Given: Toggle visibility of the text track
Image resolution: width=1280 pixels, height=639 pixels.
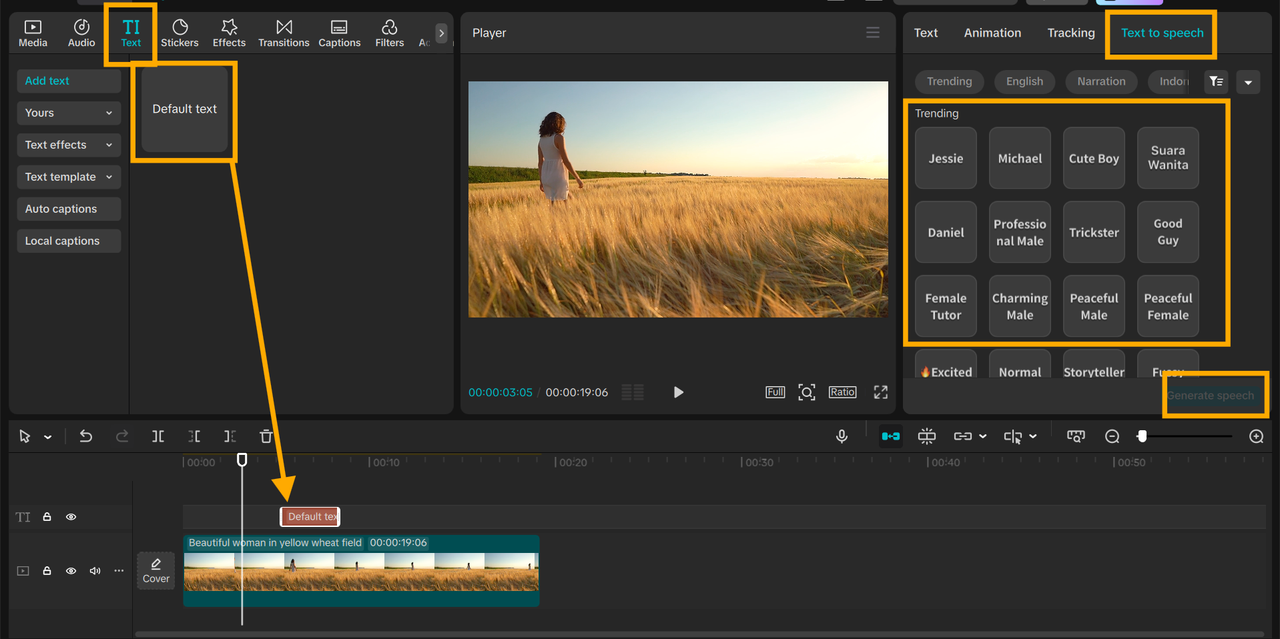Looking at the screenshot, I should [71, 517].
